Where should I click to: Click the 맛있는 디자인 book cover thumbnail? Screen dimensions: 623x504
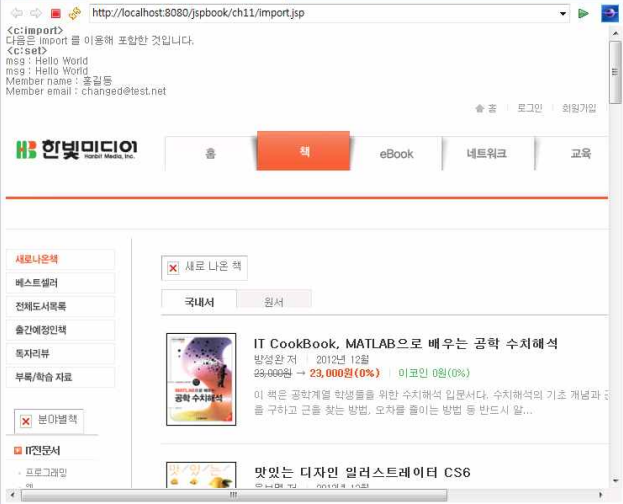point(201,475)
